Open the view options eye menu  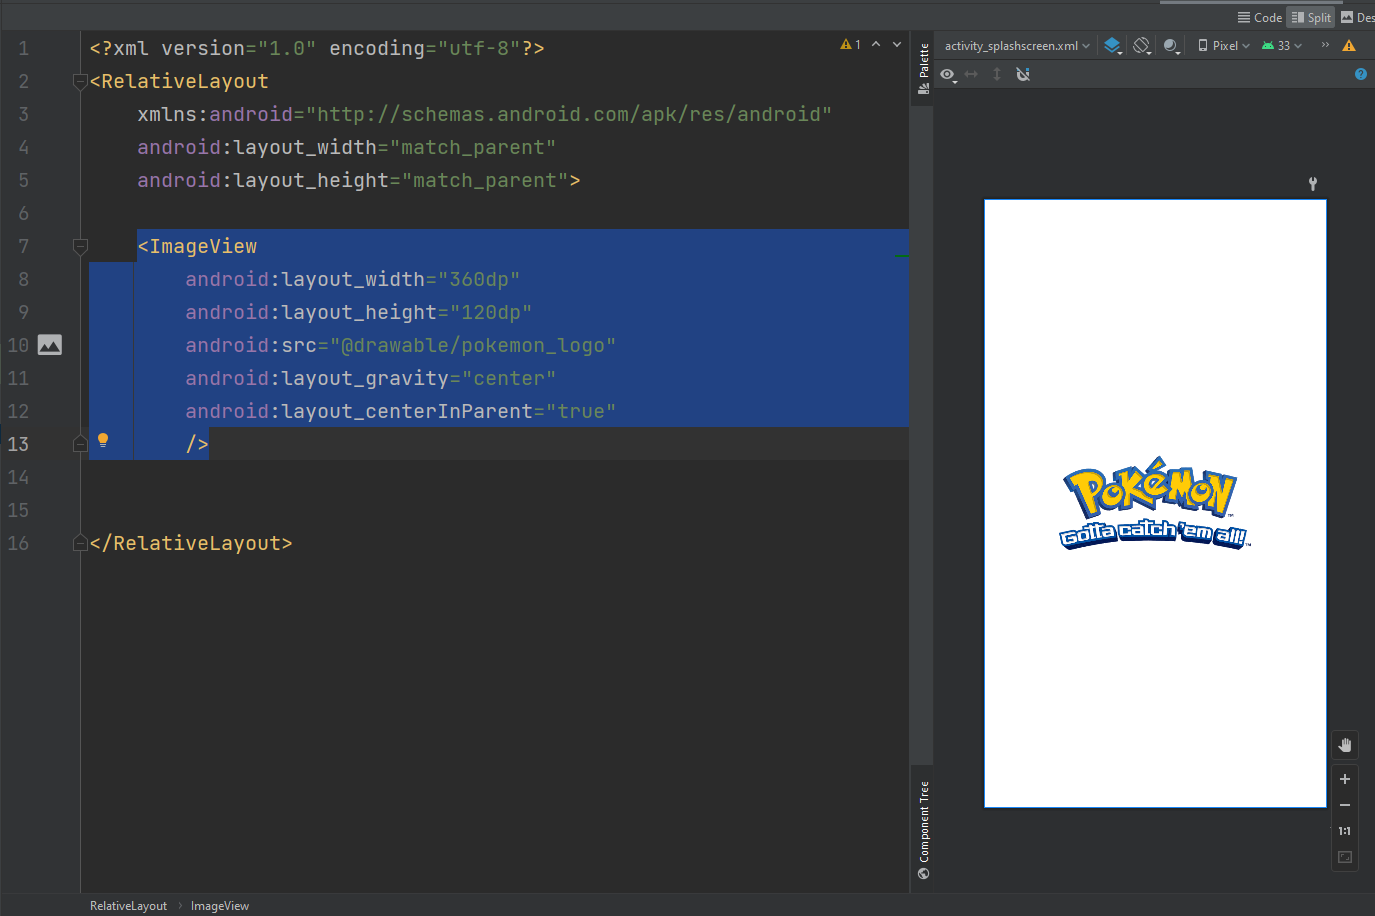click(x=948, y=74)
